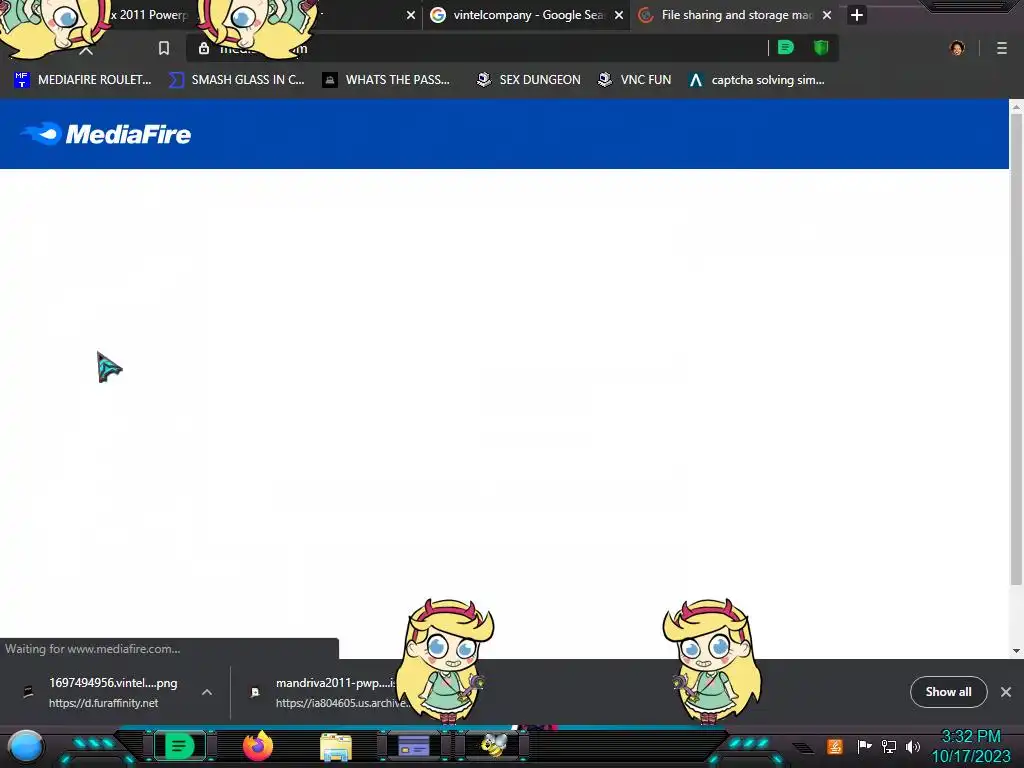Open the bee app in the taskbar

pyautogui.click(x=494, y=745)
